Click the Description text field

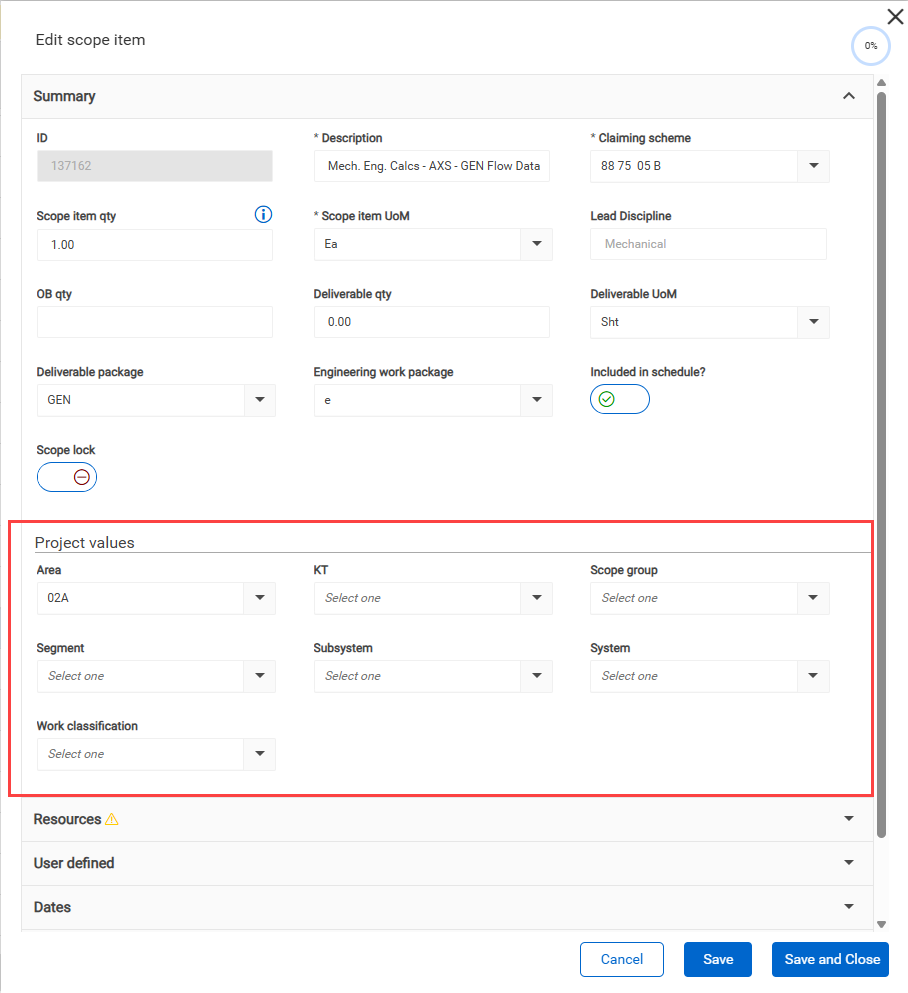point(432,166)
